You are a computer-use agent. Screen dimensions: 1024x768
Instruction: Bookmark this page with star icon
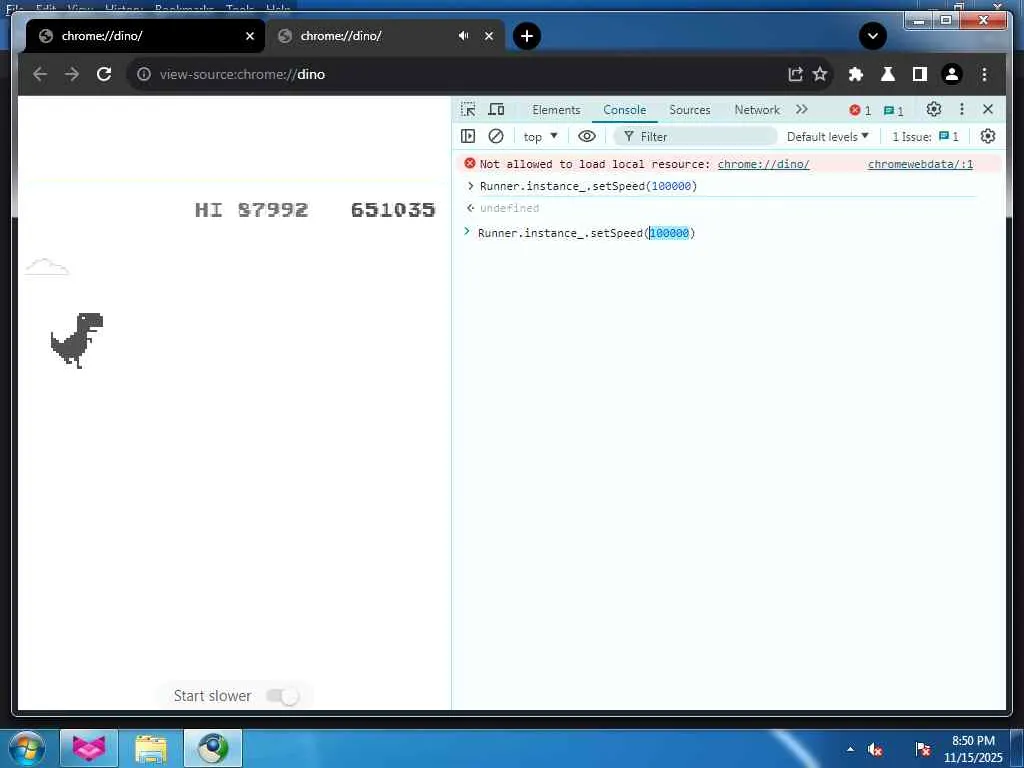click(x=820, y=74)
